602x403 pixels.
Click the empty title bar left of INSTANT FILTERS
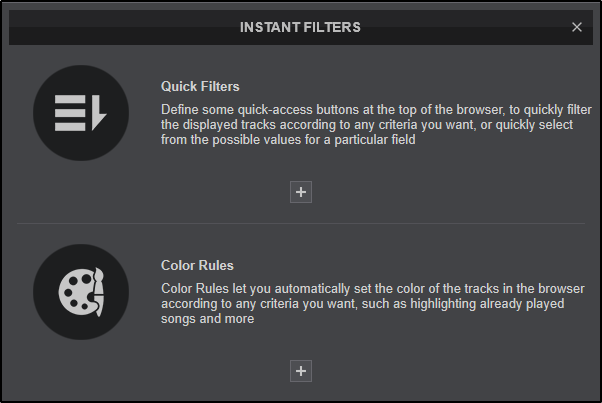pyautogui.click(x=120, y=27)
